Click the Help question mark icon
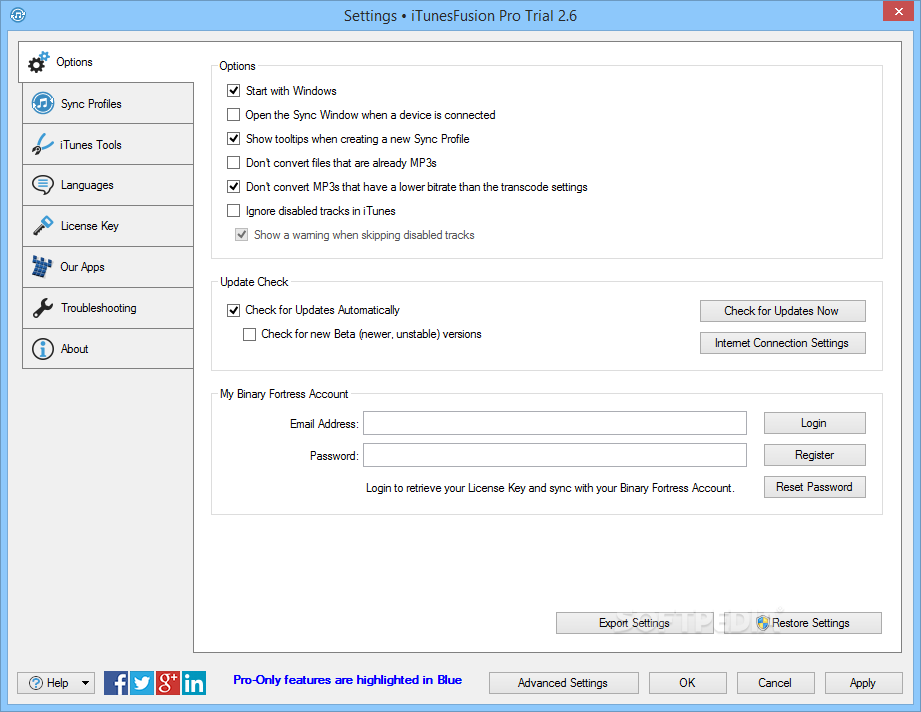The width and height of the screenshot is (921, 712). click(36, 683)
